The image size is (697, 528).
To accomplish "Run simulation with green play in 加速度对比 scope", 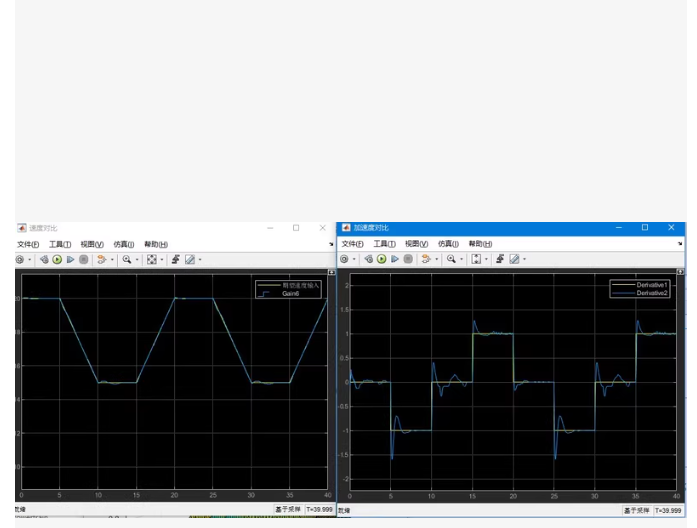I will [x=381, y=259].
